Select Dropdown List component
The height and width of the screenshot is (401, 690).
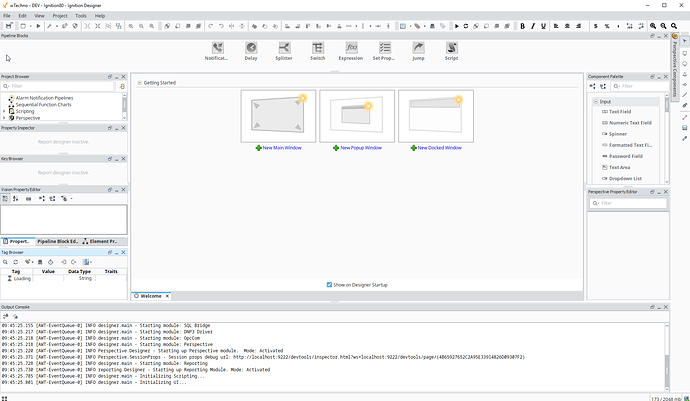pyautogui.click(x=622, y=179)
